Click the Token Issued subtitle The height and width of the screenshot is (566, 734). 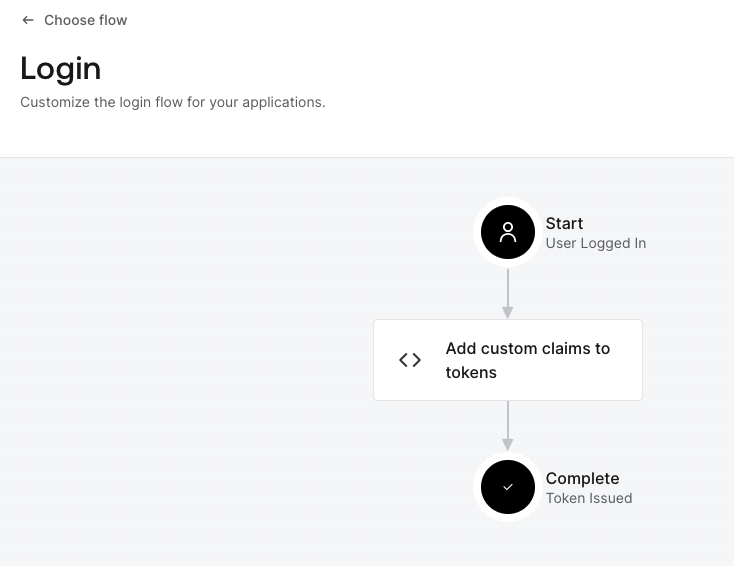click(x=588, y=498)
